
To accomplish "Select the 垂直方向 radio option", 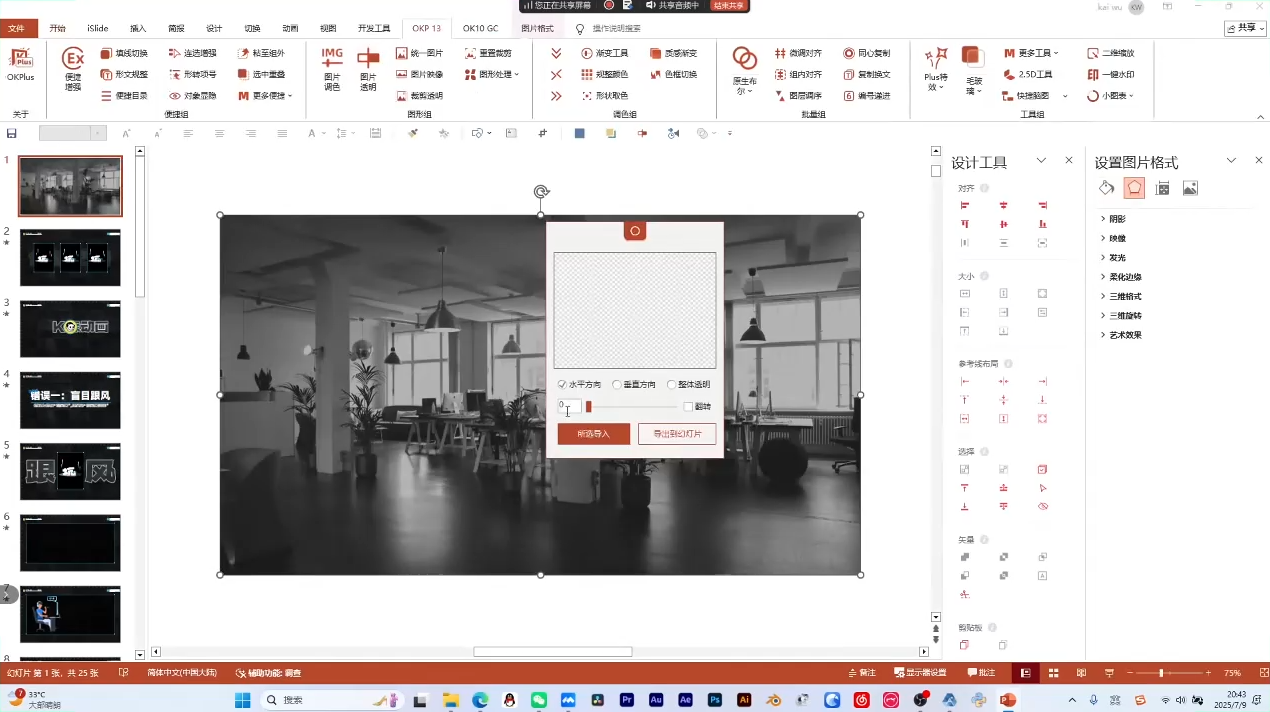I will click(618, 385).
